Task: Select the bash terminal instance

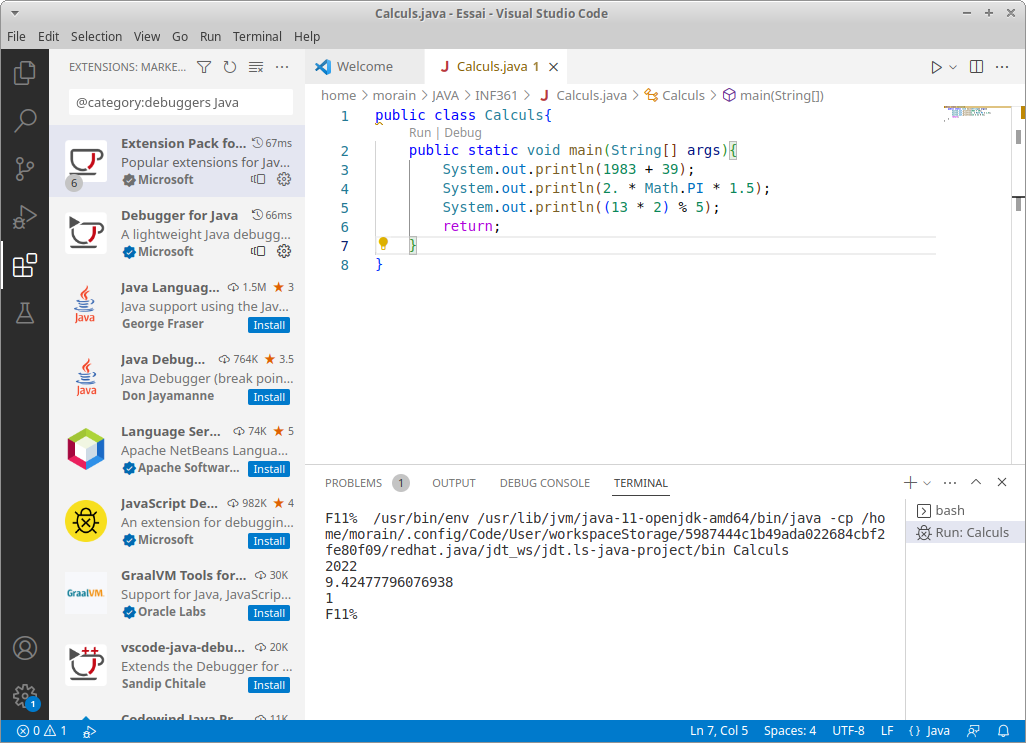Action: 966,511
